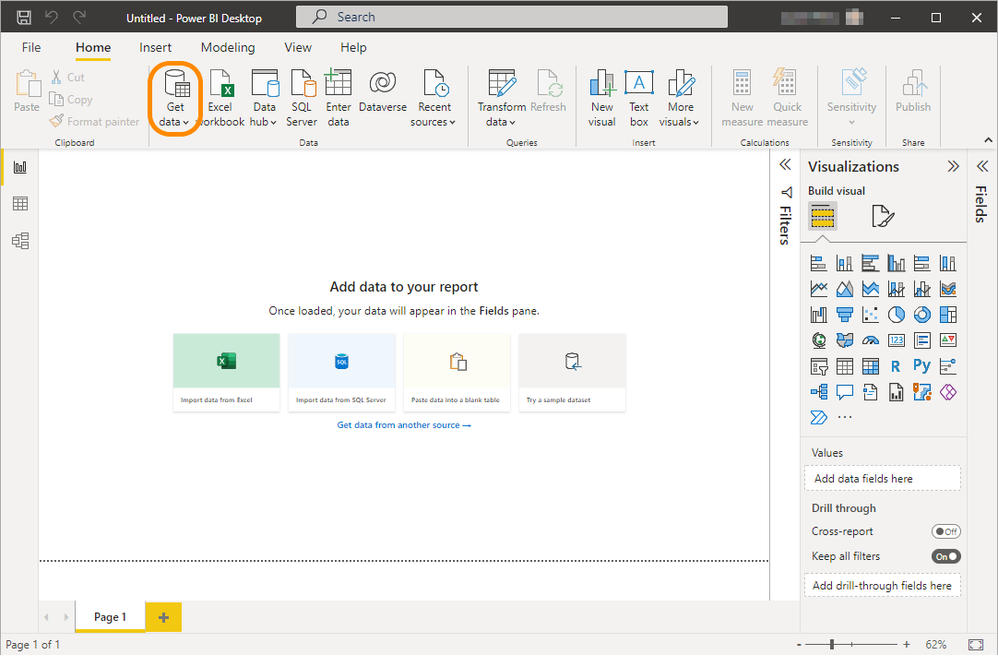
Task: Open the File menu
Action: [x=32, y=47]
